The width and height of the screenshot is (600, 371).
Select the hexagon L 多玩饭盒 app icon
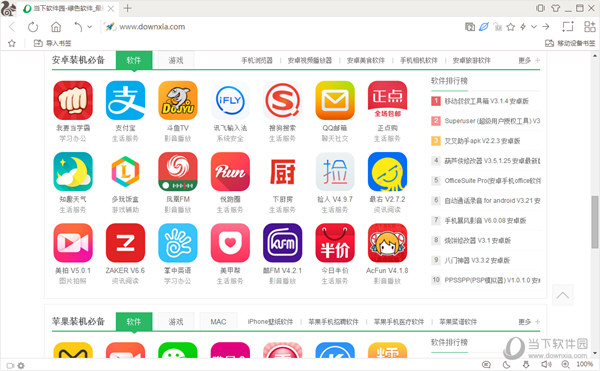point(126,171)
